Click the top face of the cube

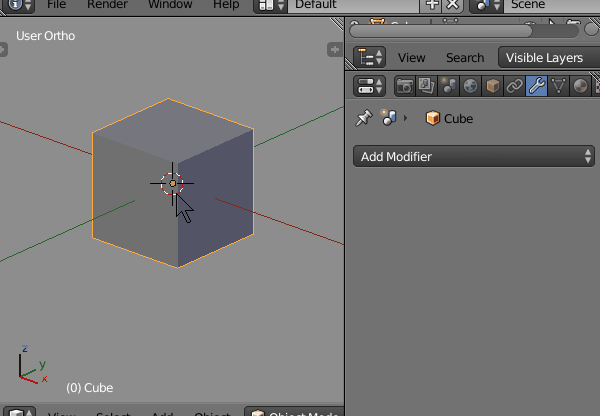[x=173, y=129]
